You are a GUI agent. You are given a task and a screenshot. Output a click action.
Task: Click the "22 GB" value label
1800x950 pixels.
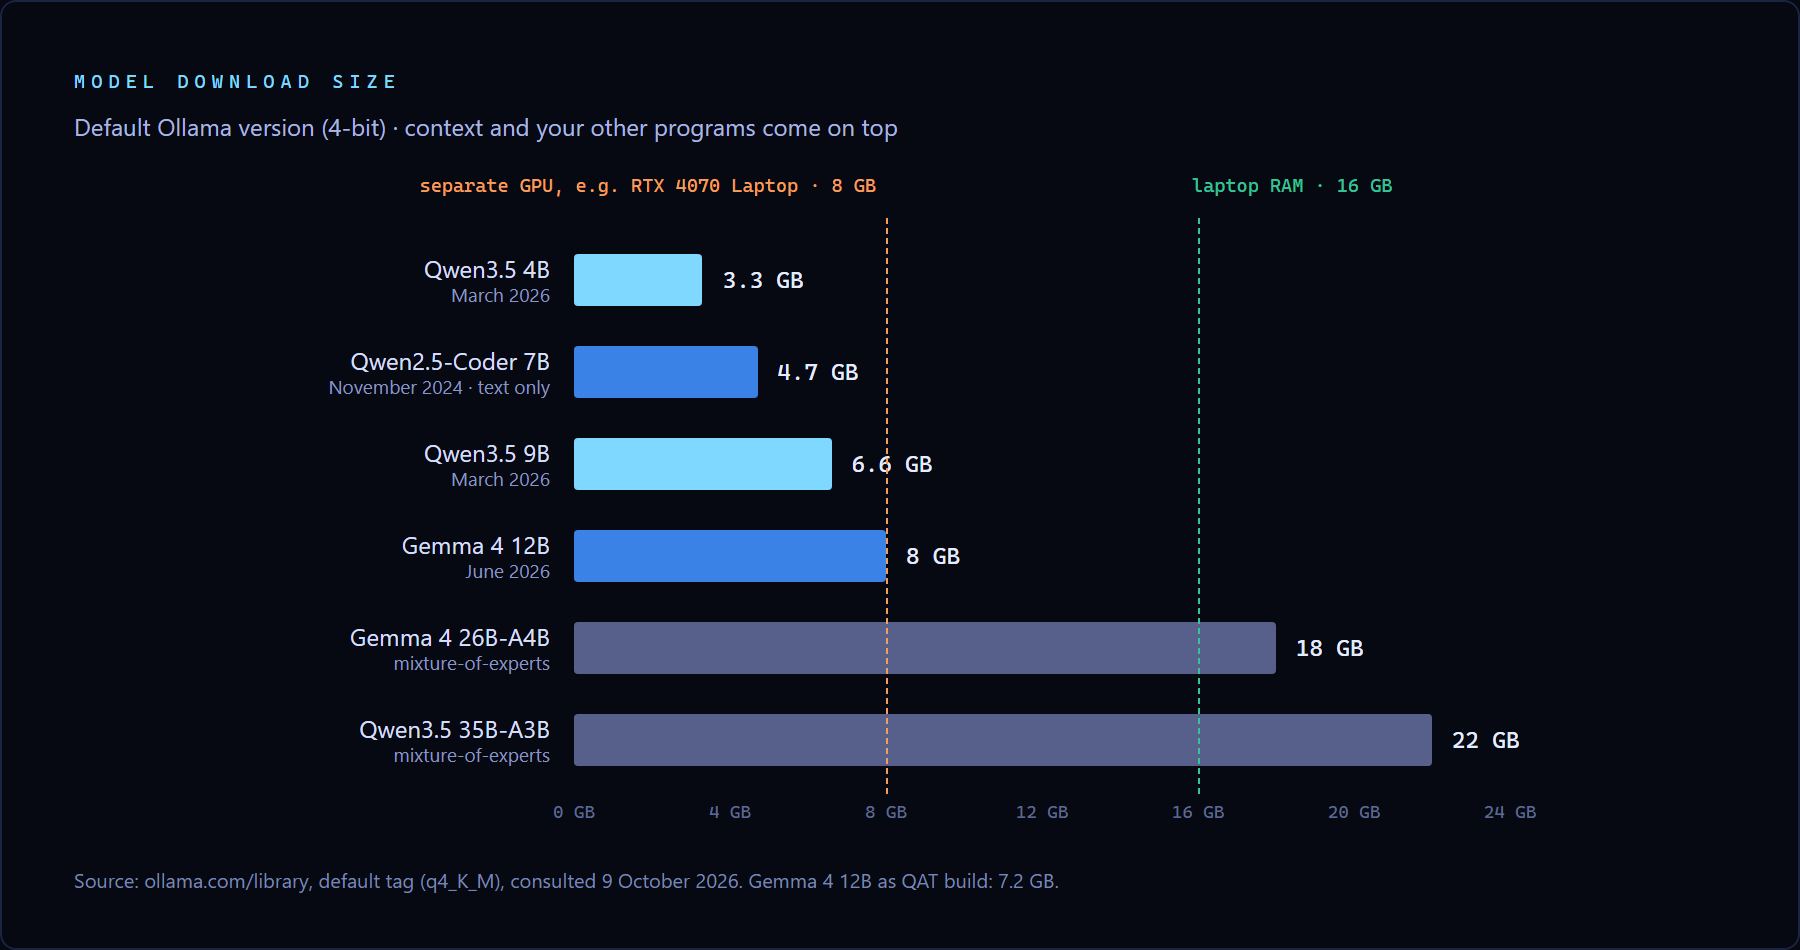[x=1486, y=741]
